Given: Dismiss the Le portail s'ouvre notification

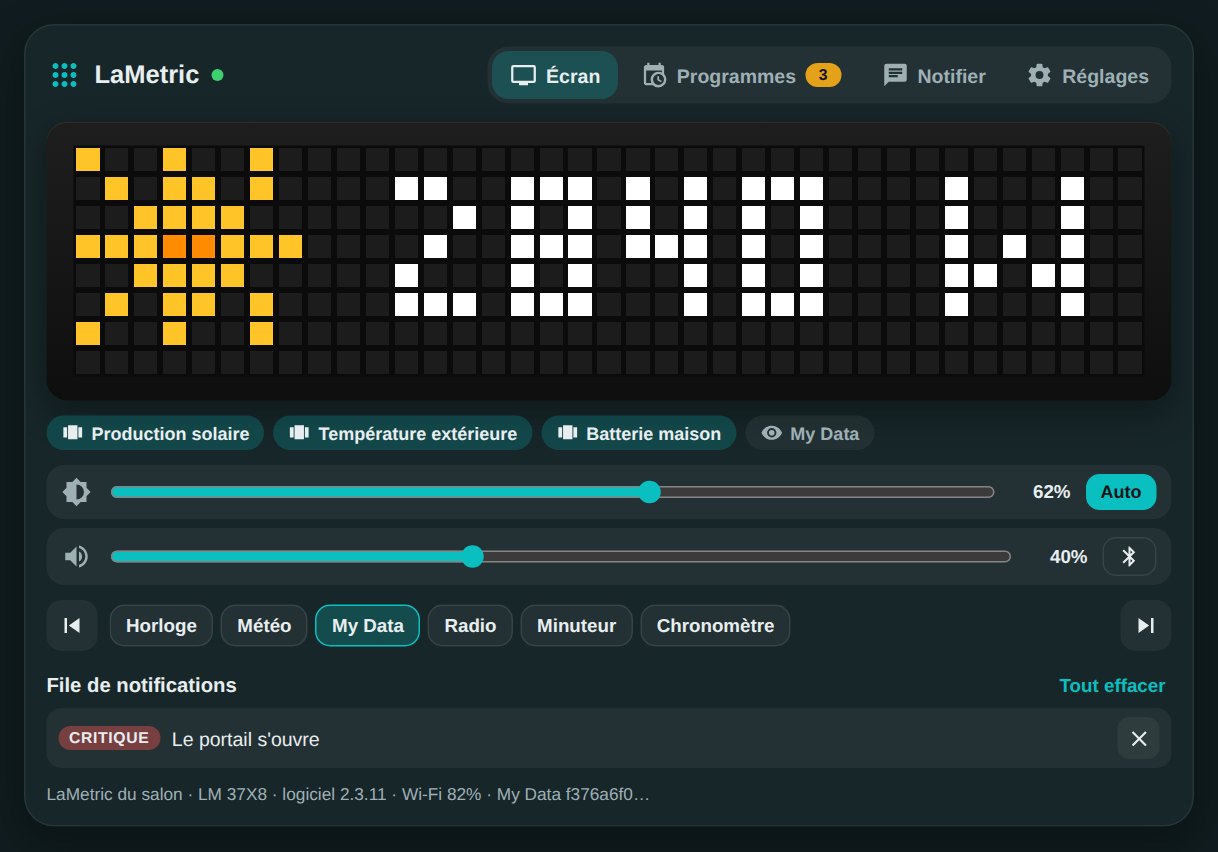Looking at the screenshot, I should [1138, 739].
